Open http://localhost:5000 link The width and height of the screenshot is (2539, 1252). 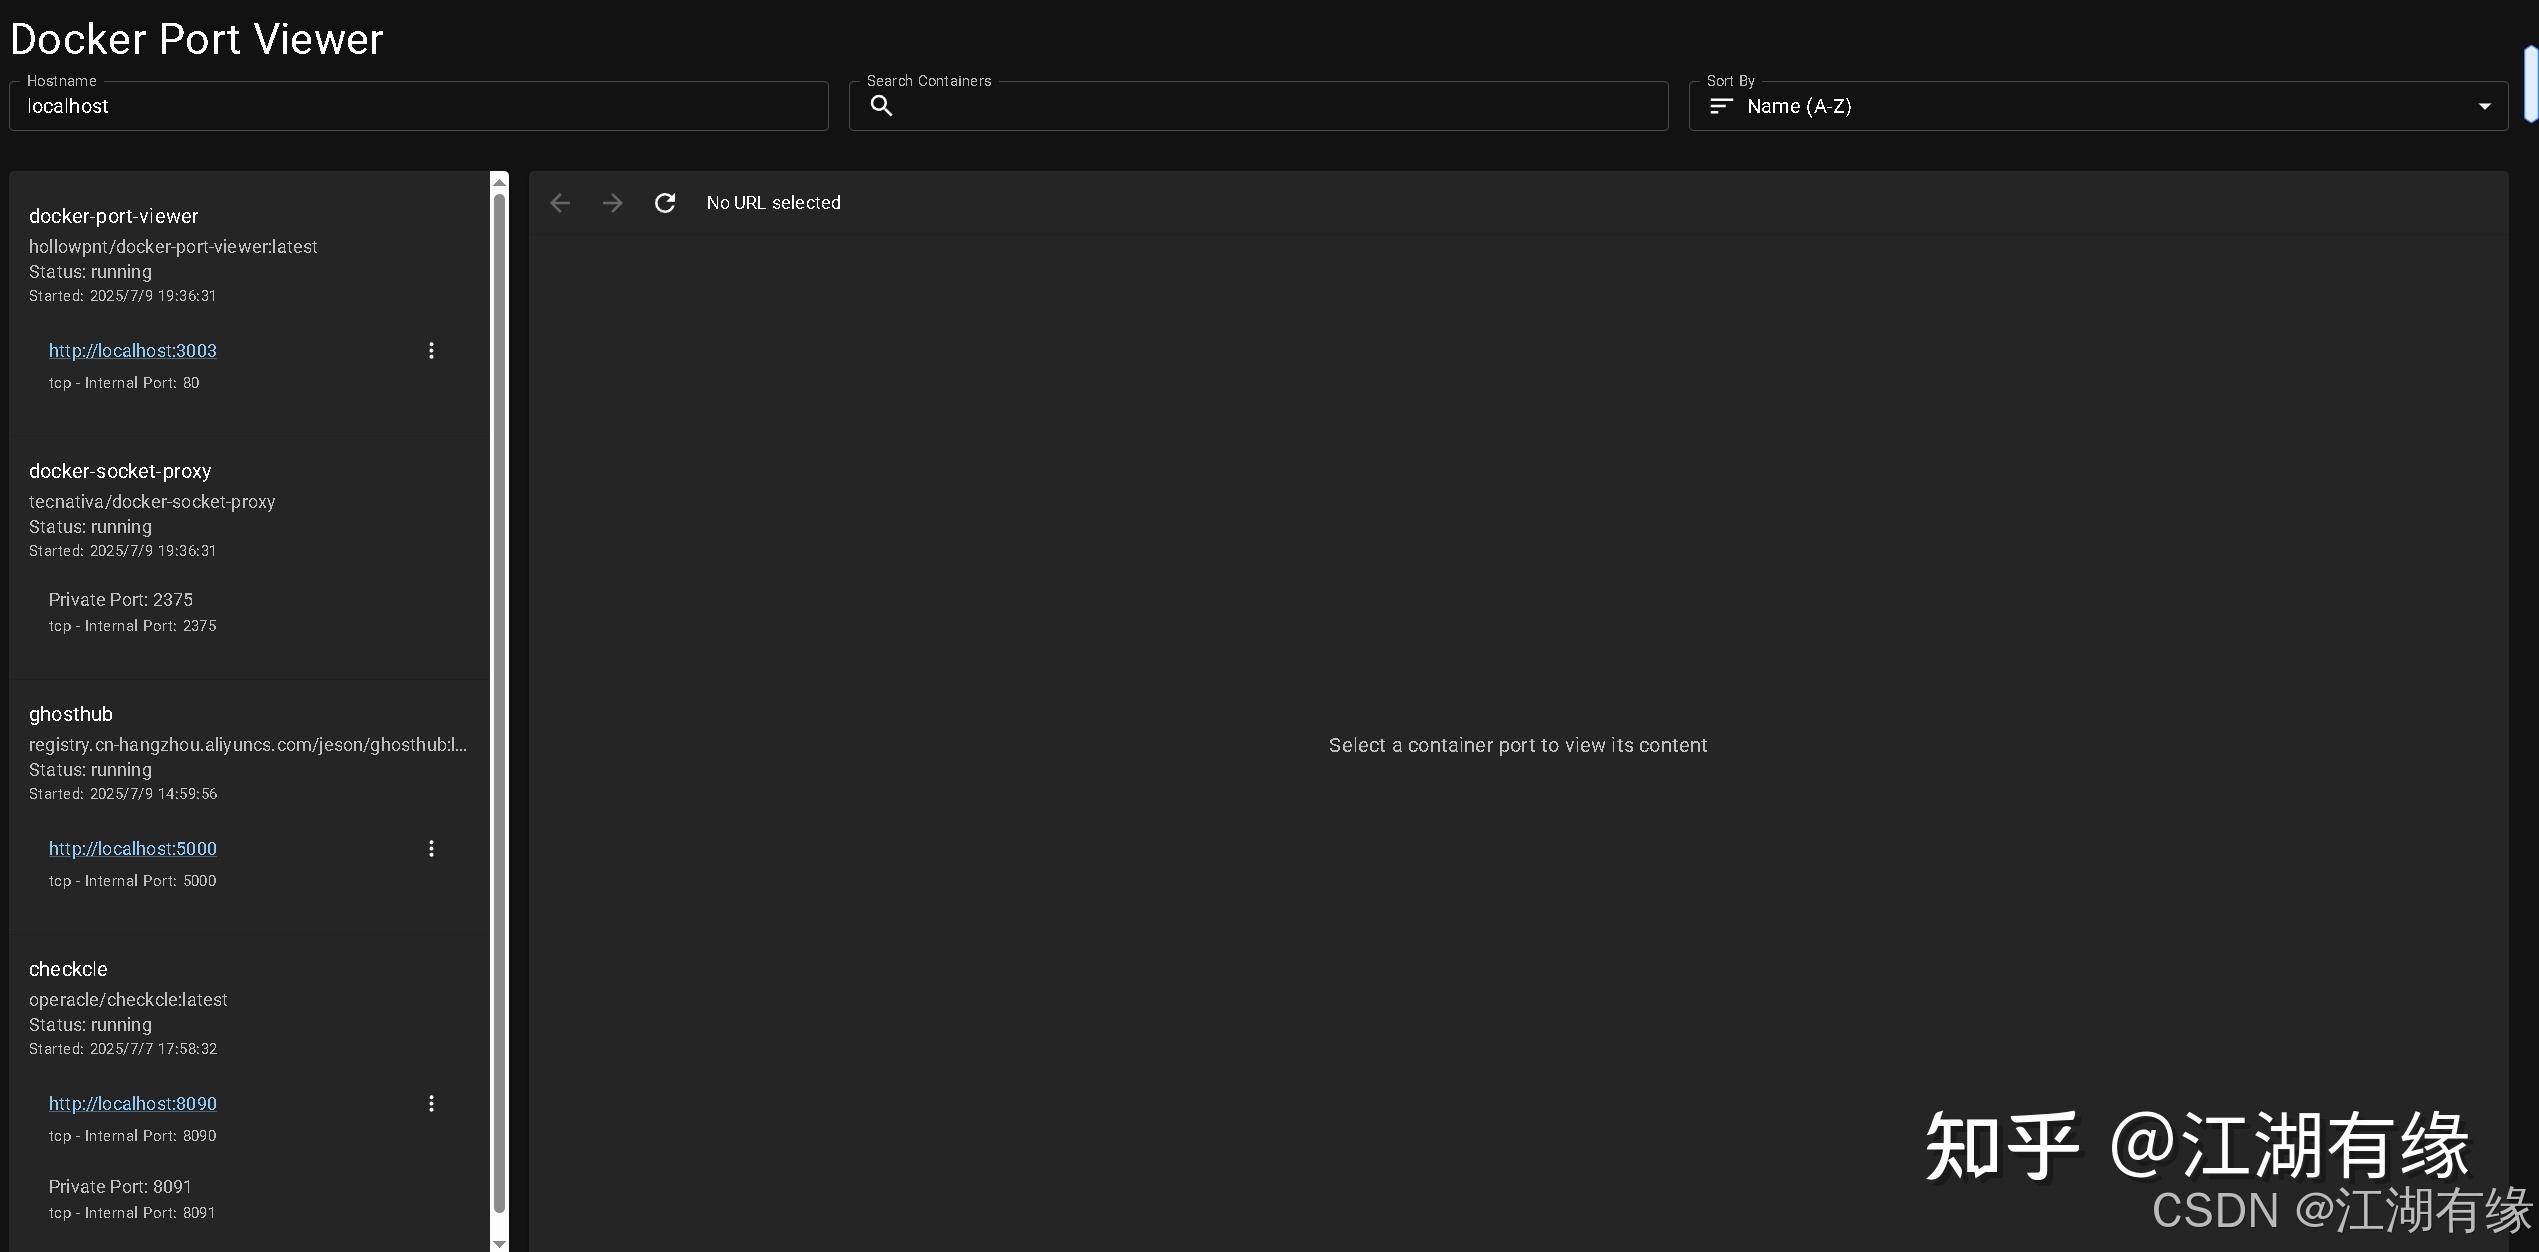132,848
